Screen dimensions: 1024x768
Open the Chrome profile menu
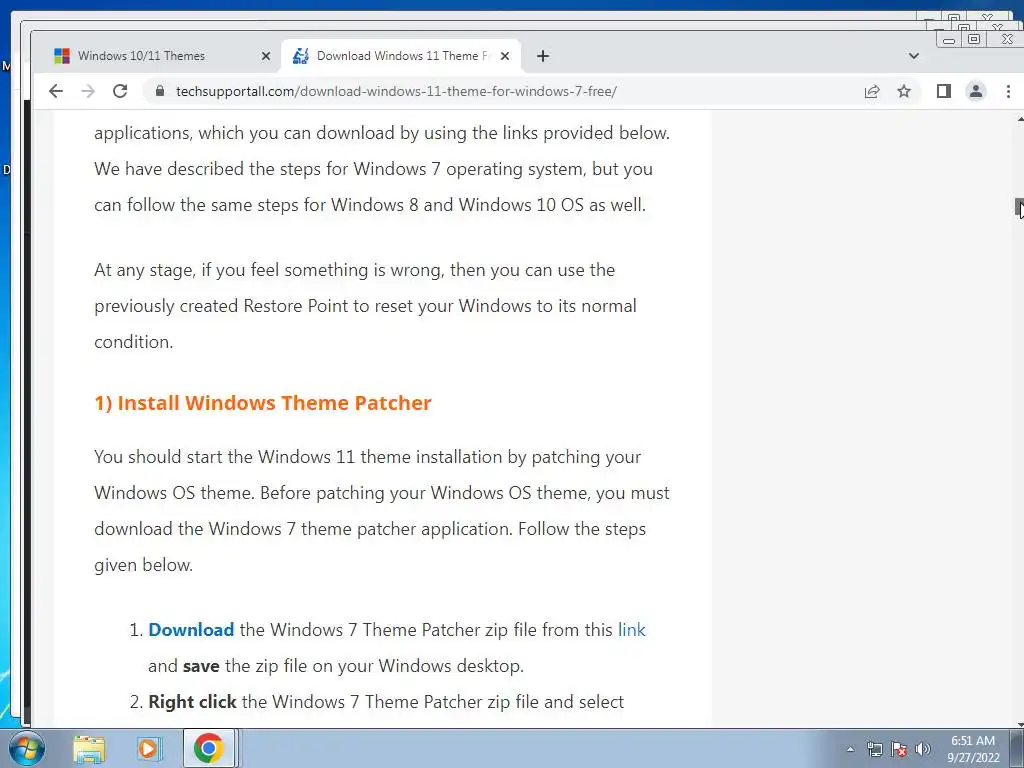click(976, 91)
